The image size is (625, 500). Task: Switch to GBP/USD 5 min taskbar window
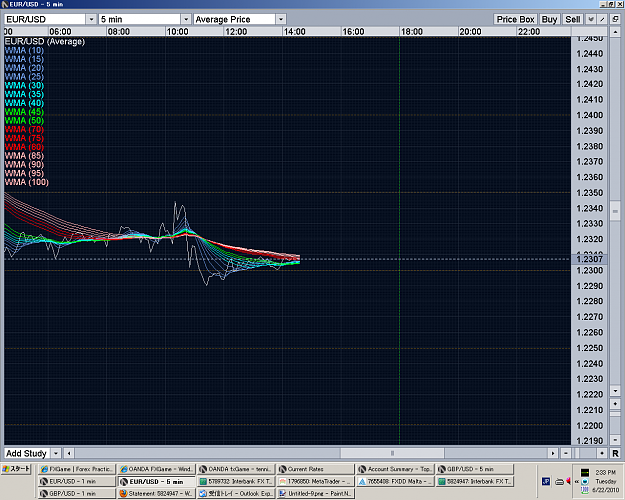point(475,469)
